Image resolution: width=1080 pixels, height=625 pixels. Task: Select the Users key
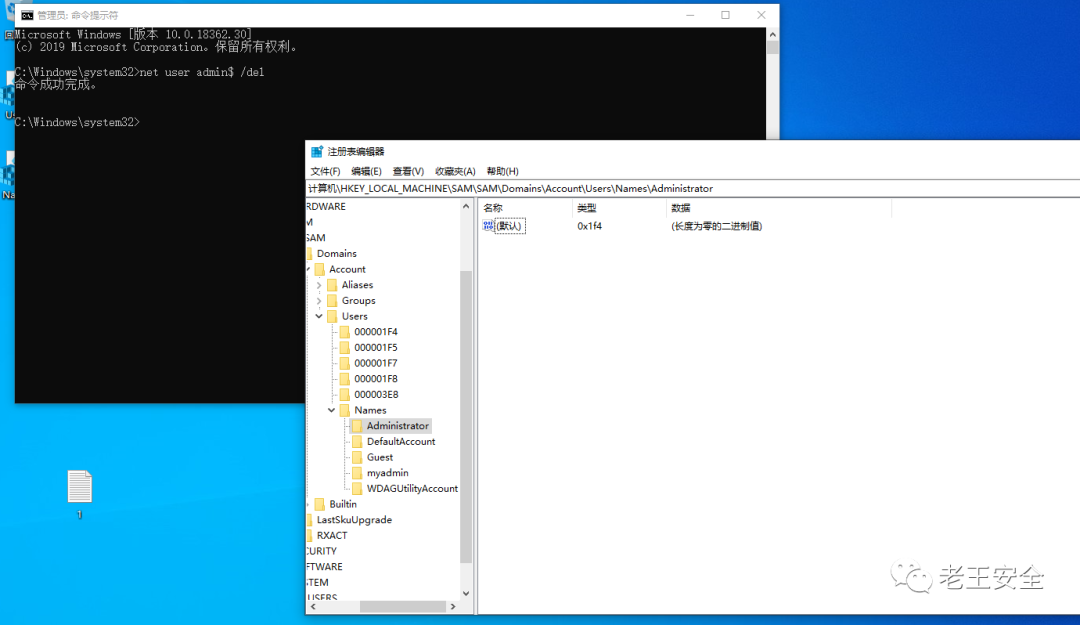(x=355, y=316)
